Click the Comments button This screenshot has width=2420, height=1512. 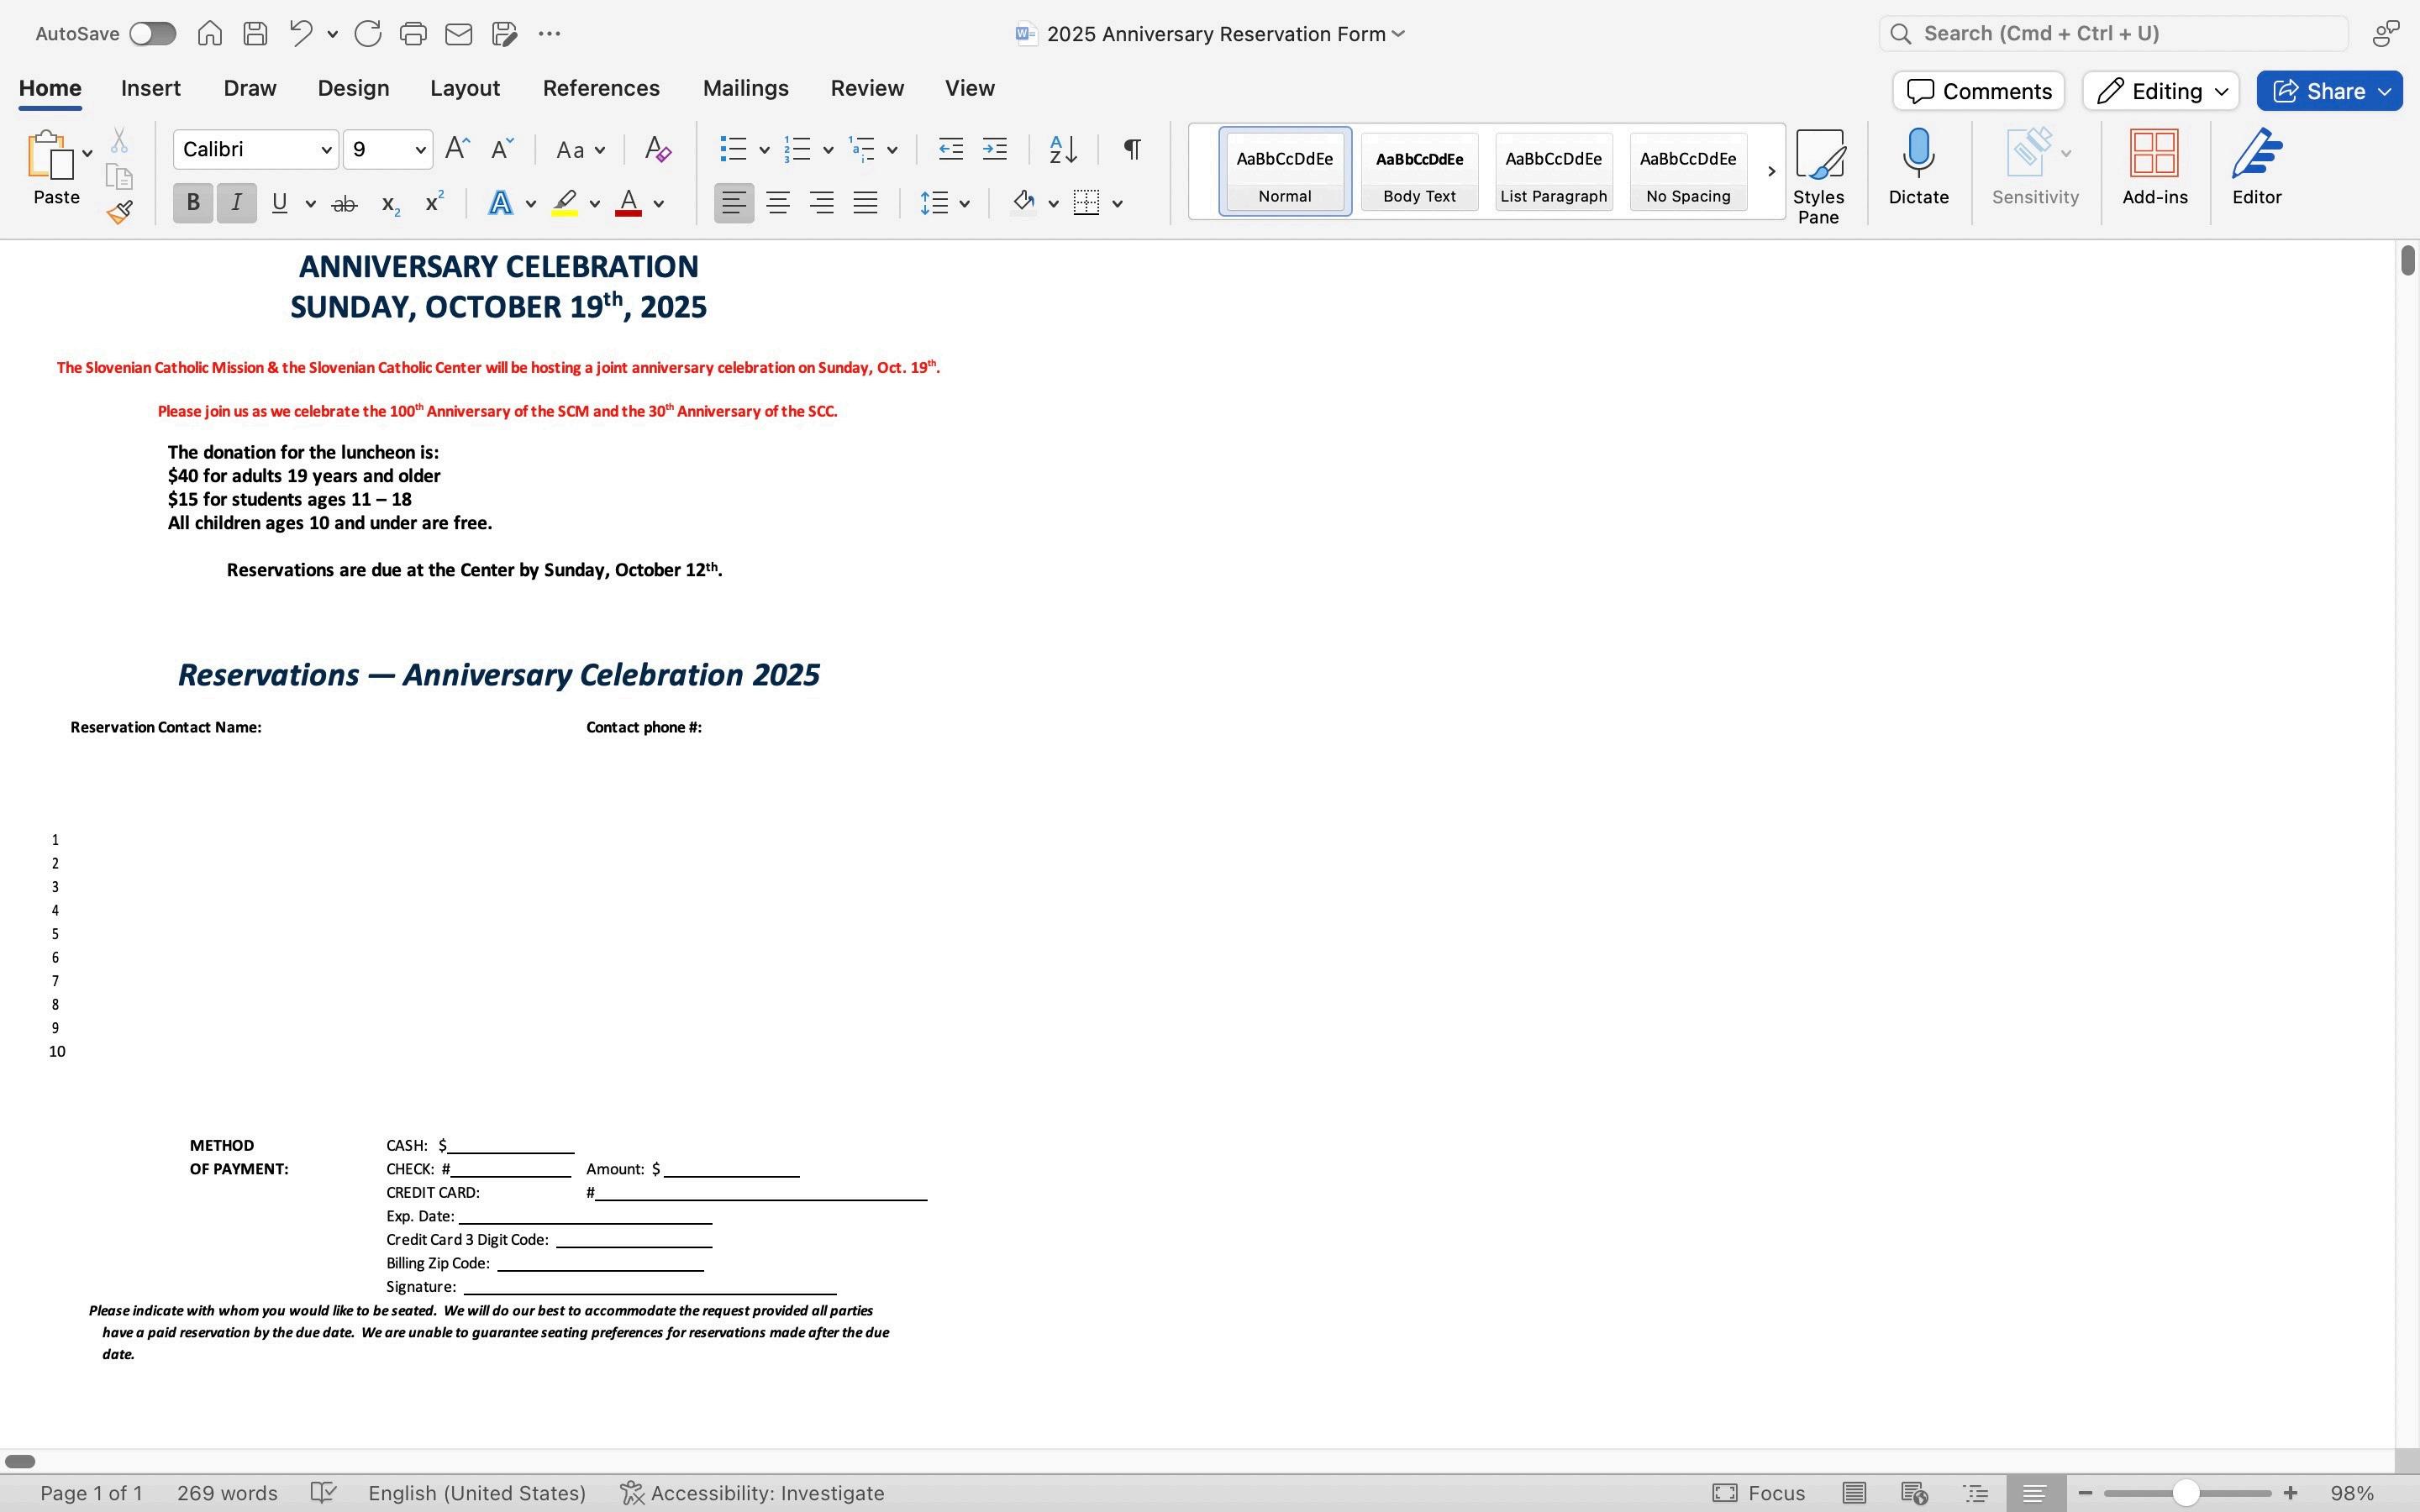[1977, 91]
